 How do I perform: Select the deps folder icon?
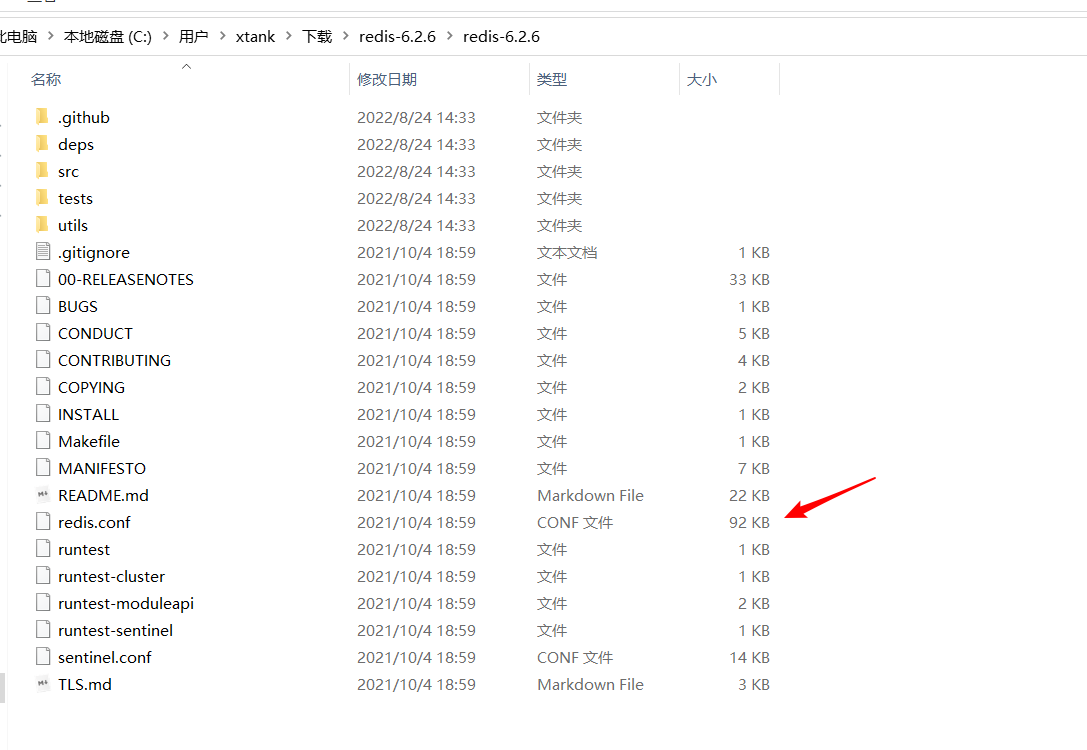(x=41, y=144)
